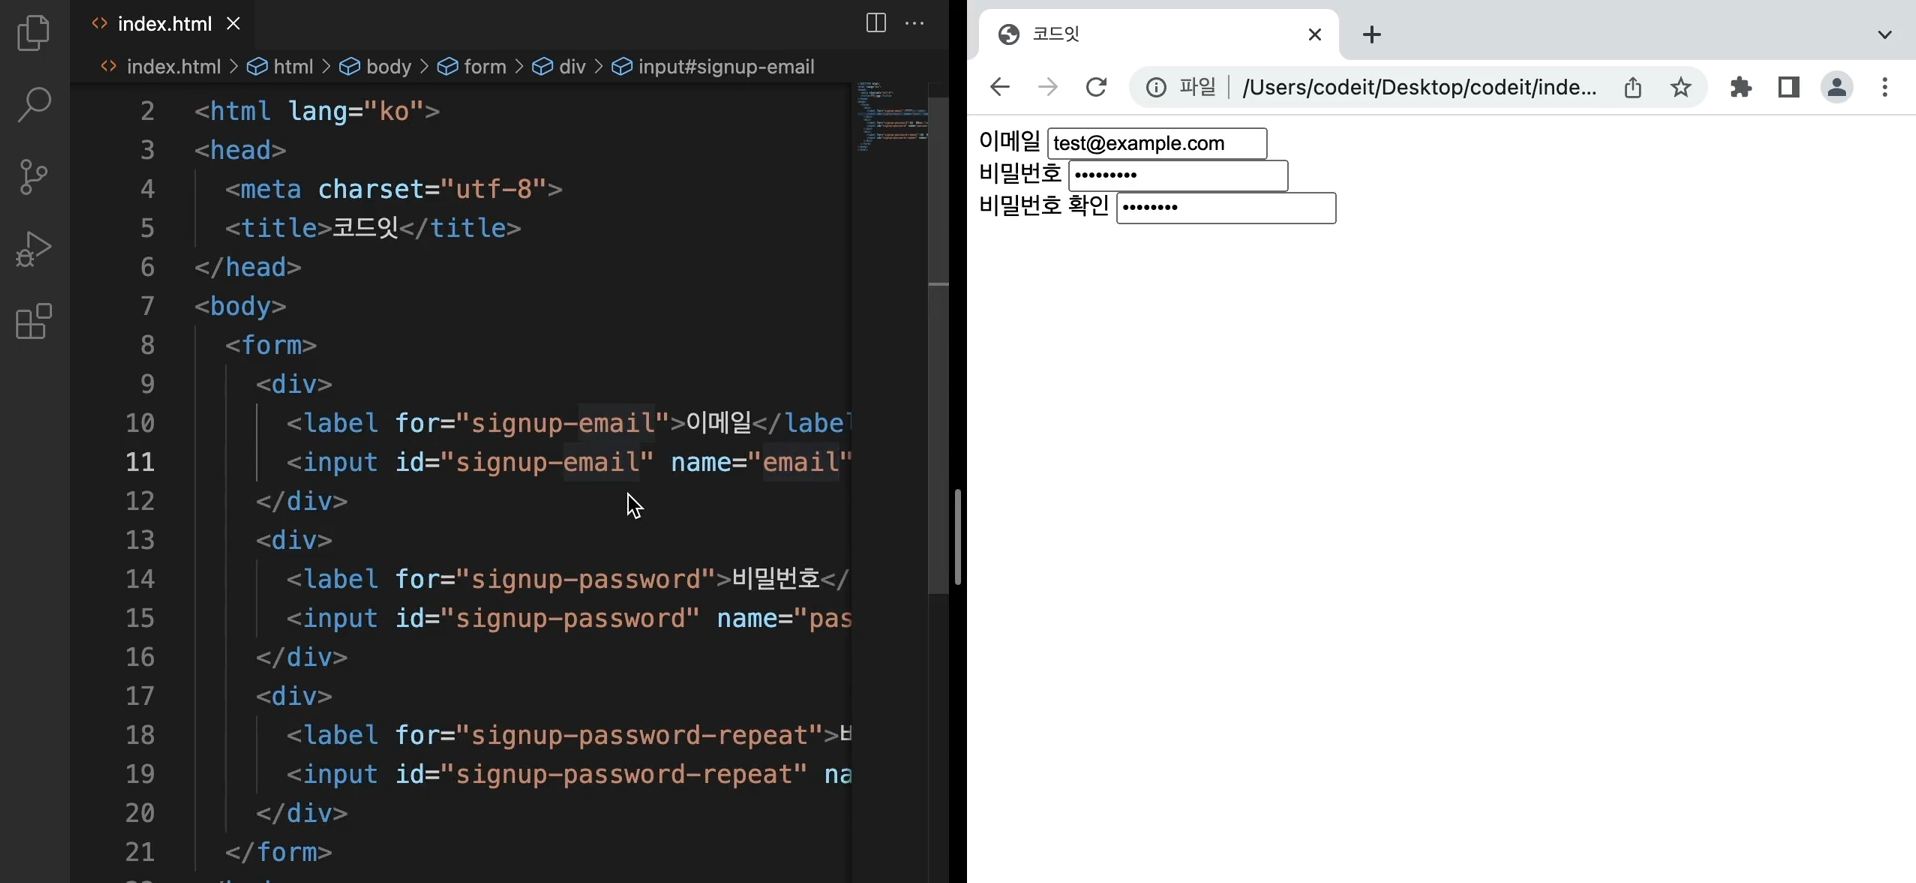Click input#signup-email breadcrumb segment
Screen dimensions: 1916x883
click(x=714, y=67)
